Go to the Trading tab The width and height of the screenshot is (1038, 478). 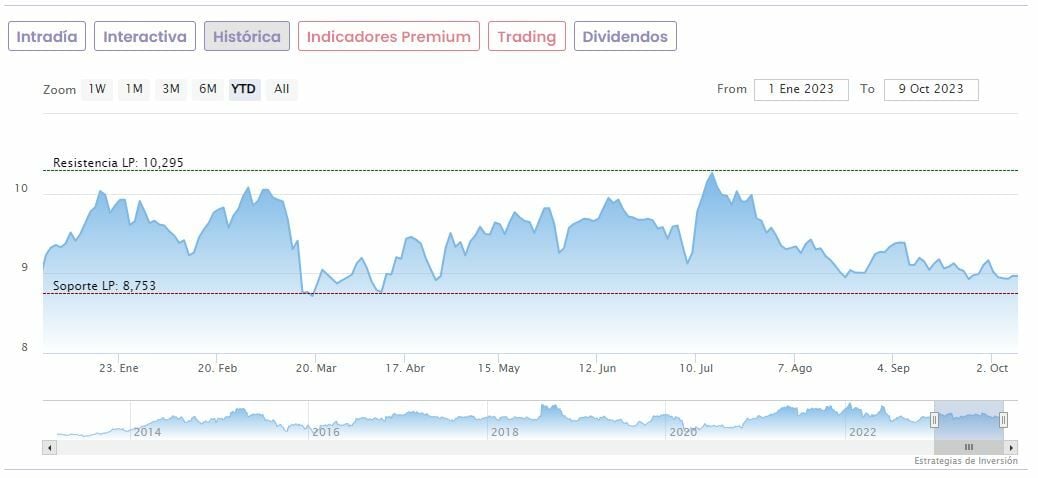(x=526, y=37)
